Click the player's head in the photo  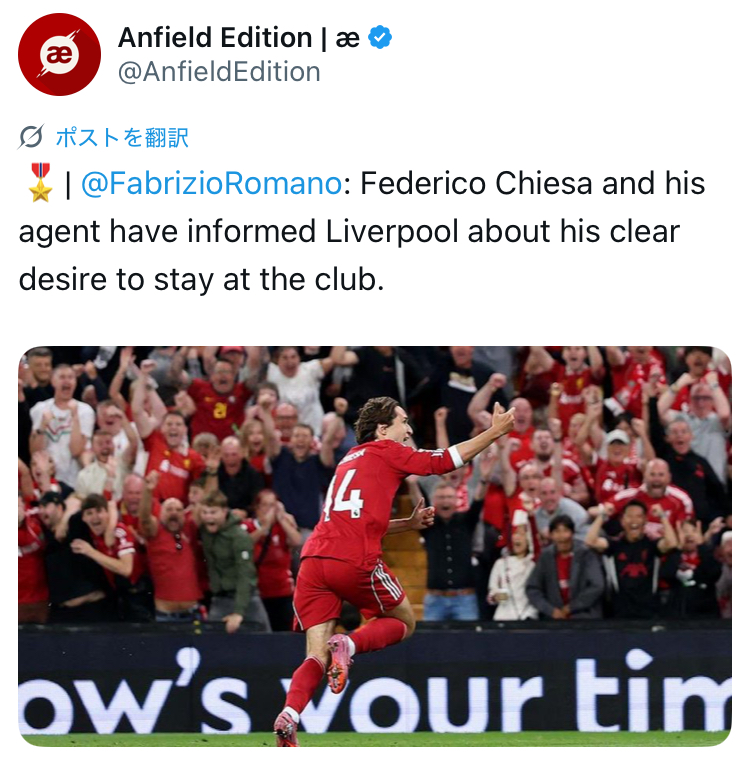click(x=383, y=421)
